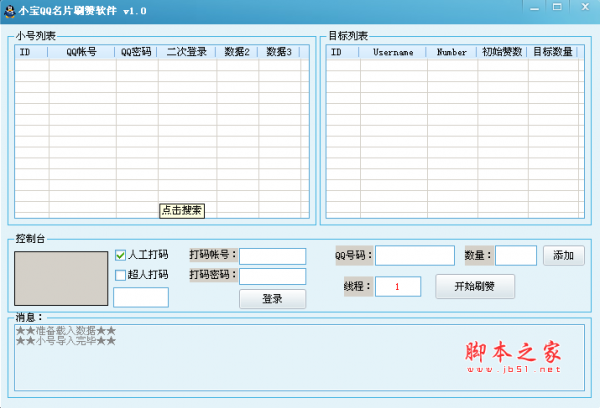This screenshot has height=408, width=600.
Task: Click the 点击搜索 tooltip button
Action: coord(182,211)
